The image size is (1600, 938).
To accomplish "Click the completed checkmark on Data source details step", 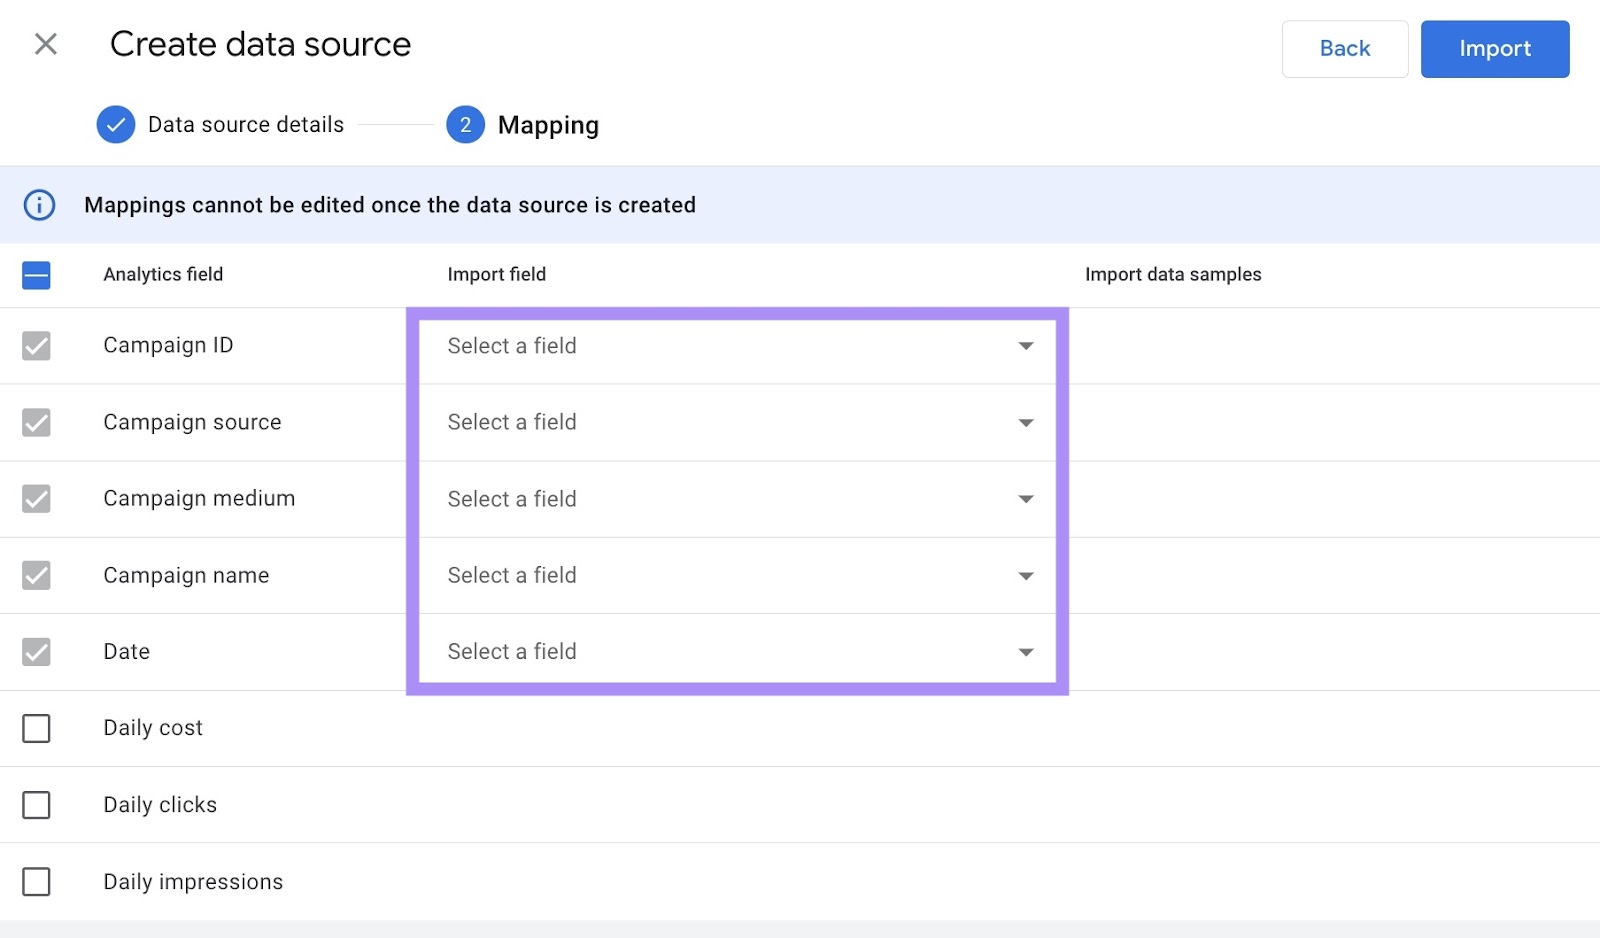I will pyautogui.click(x=116, y=124).
